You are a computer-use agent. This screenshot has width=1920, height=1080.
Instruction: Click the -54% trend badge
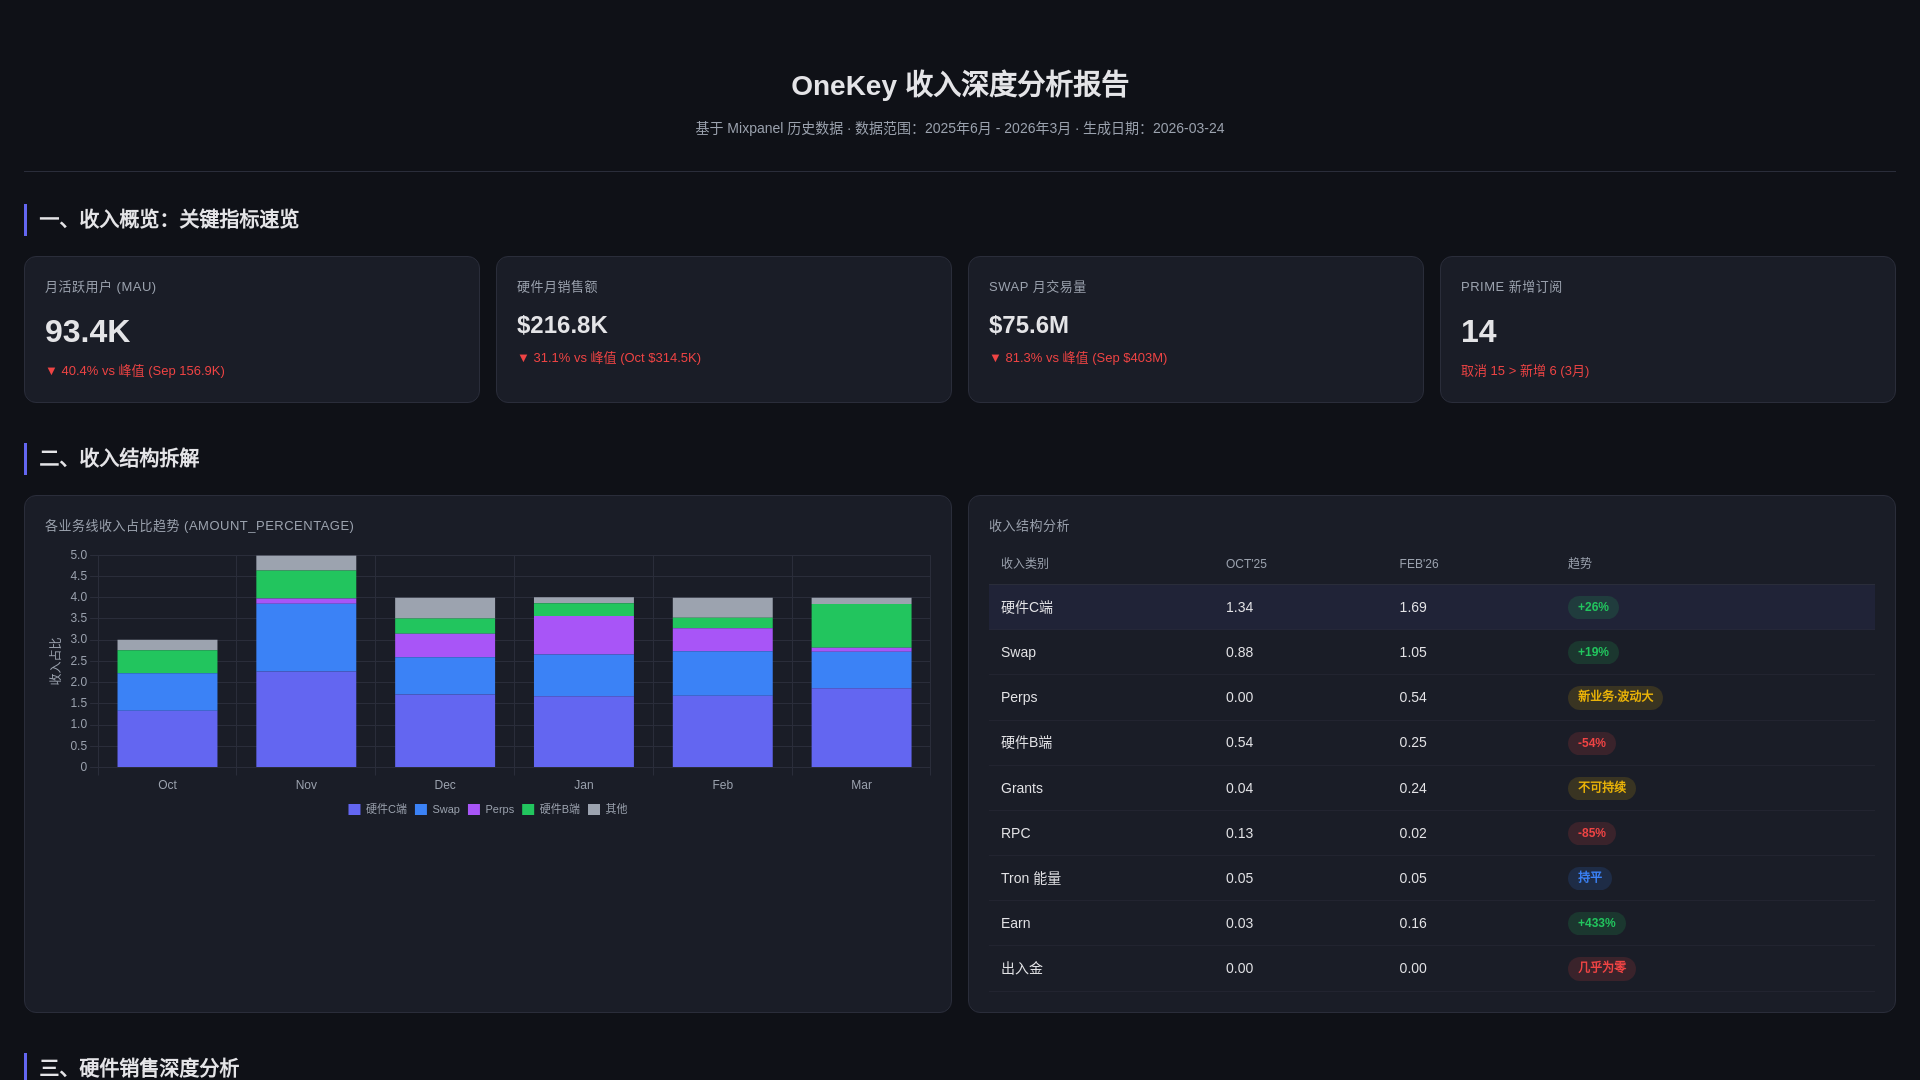tap(1592, 743)
